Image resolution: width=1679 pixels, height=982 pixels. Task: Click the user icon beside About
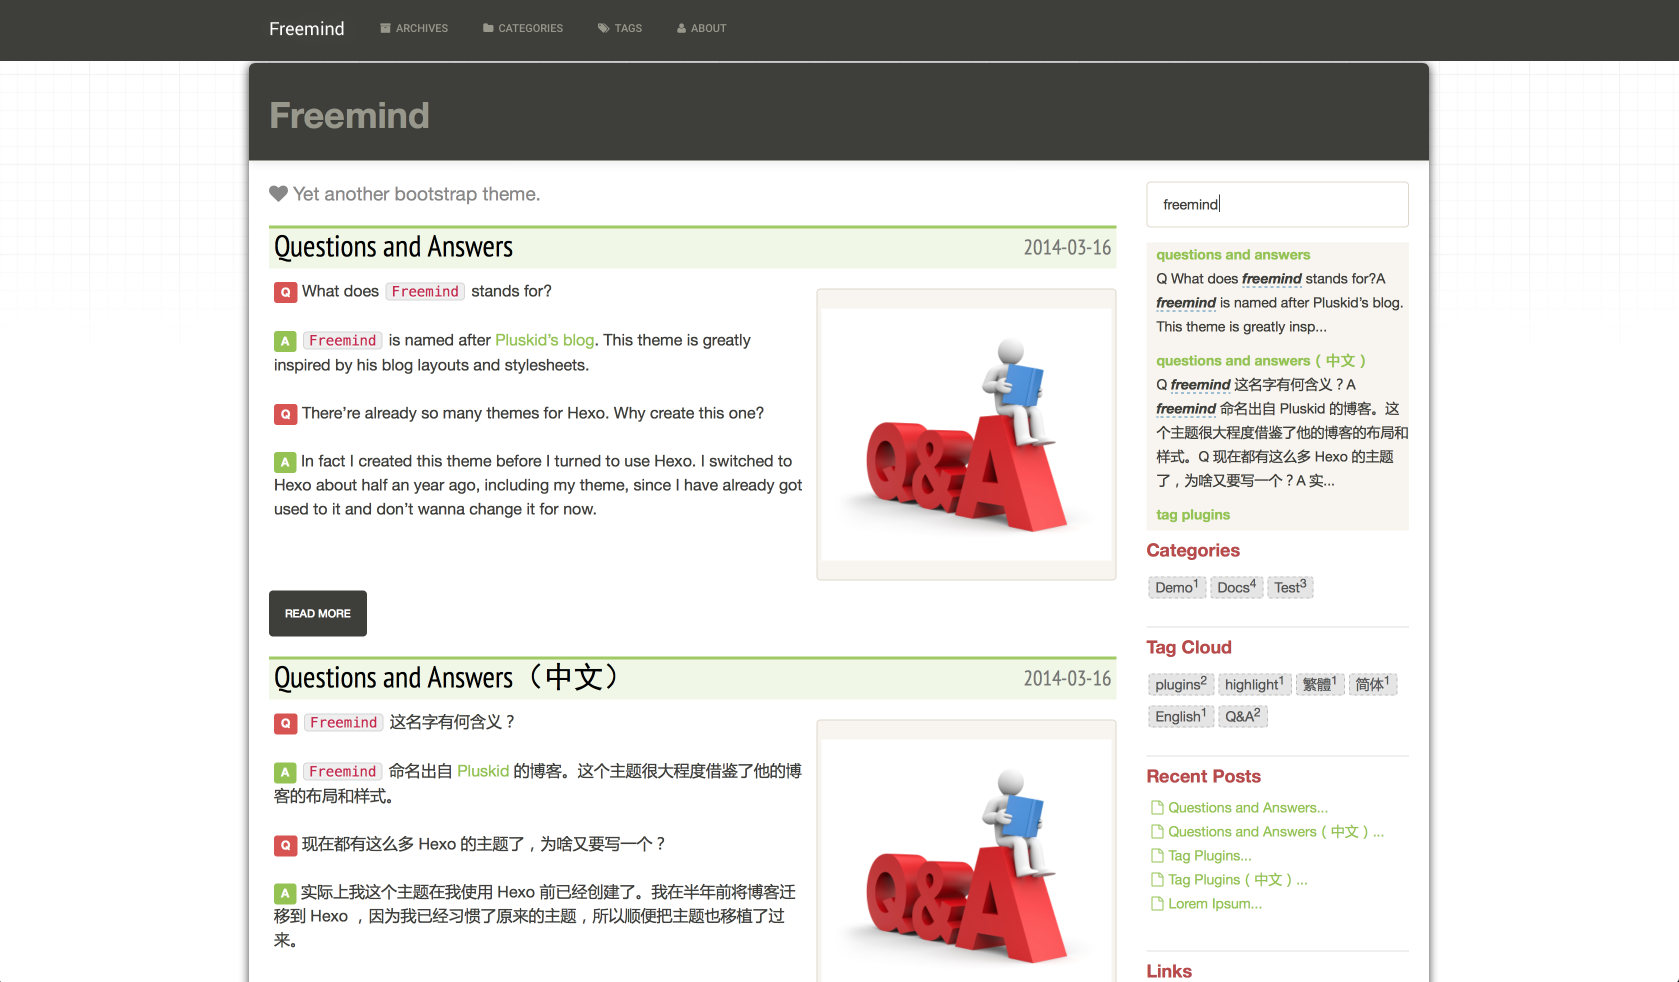681,28
